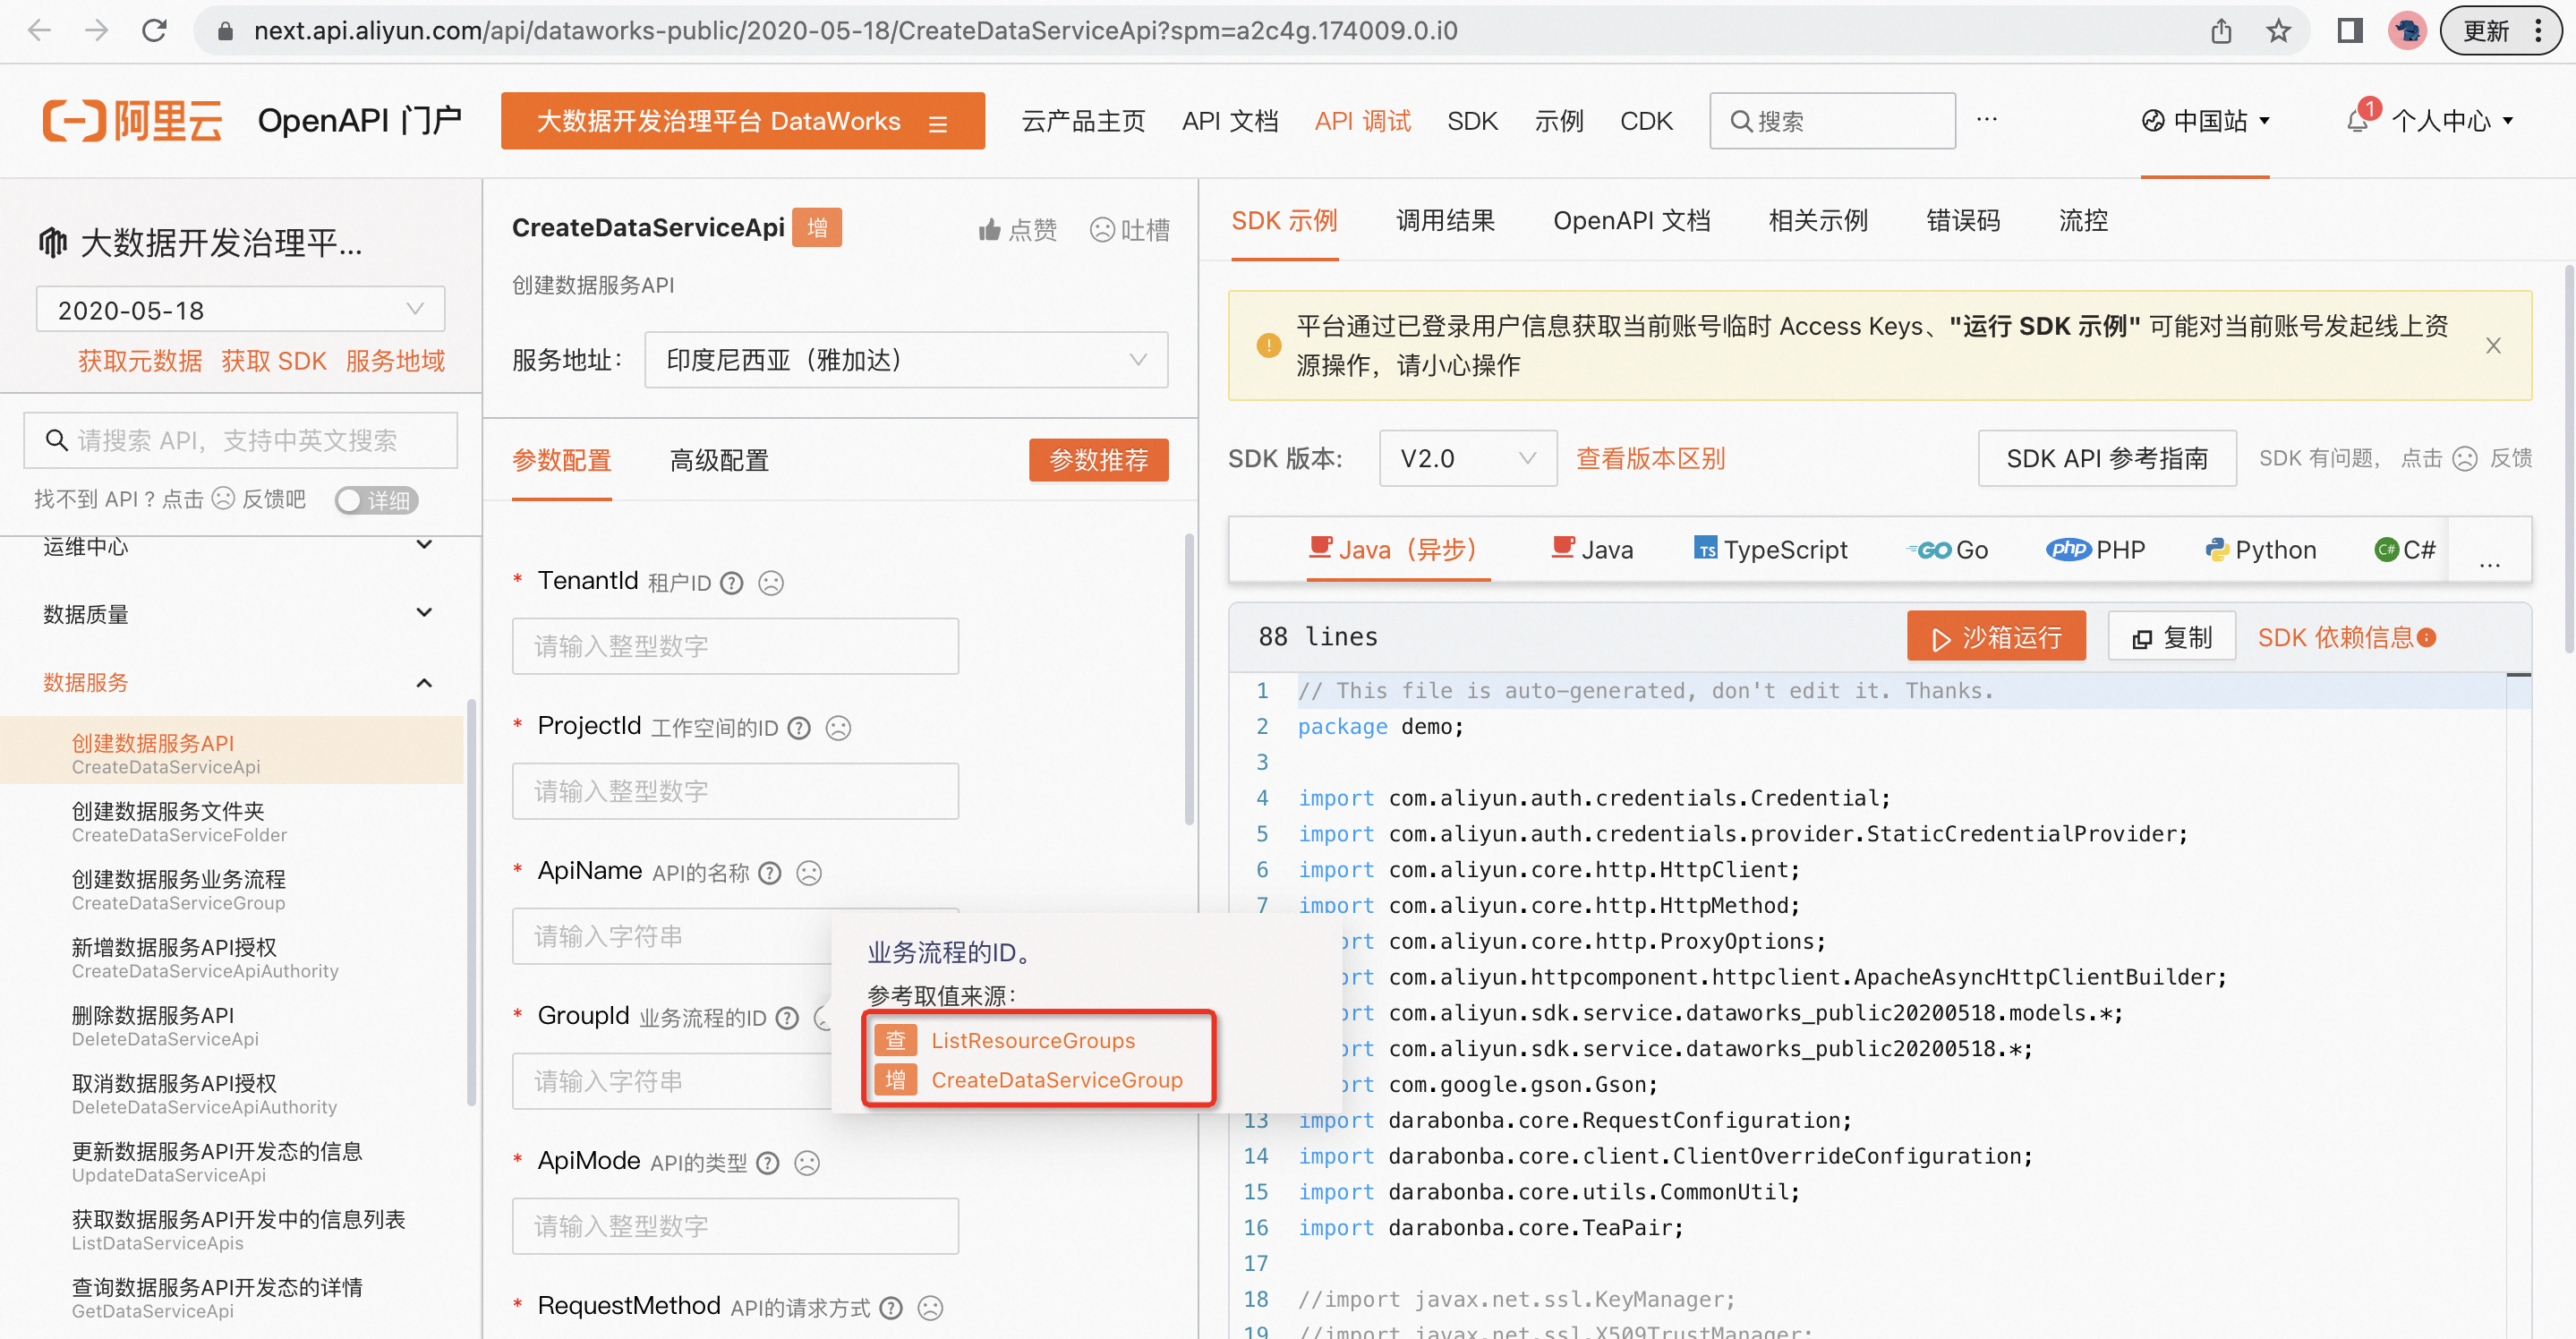Click the API search box in the sidebar
This screenshot has height=1339, width=2576.
(x=240, y=440)
